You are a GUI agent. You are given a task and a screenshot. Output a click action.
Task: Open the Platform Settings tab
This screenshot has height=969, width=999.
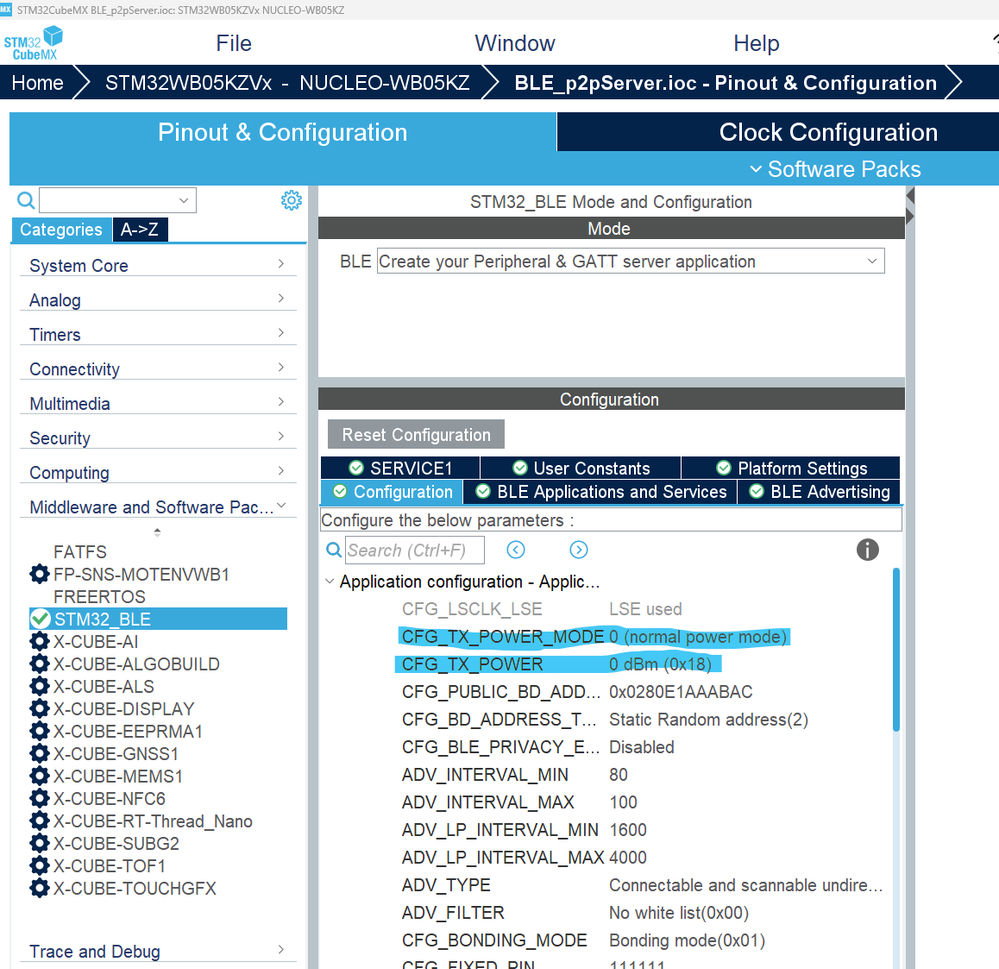point(791,468)
